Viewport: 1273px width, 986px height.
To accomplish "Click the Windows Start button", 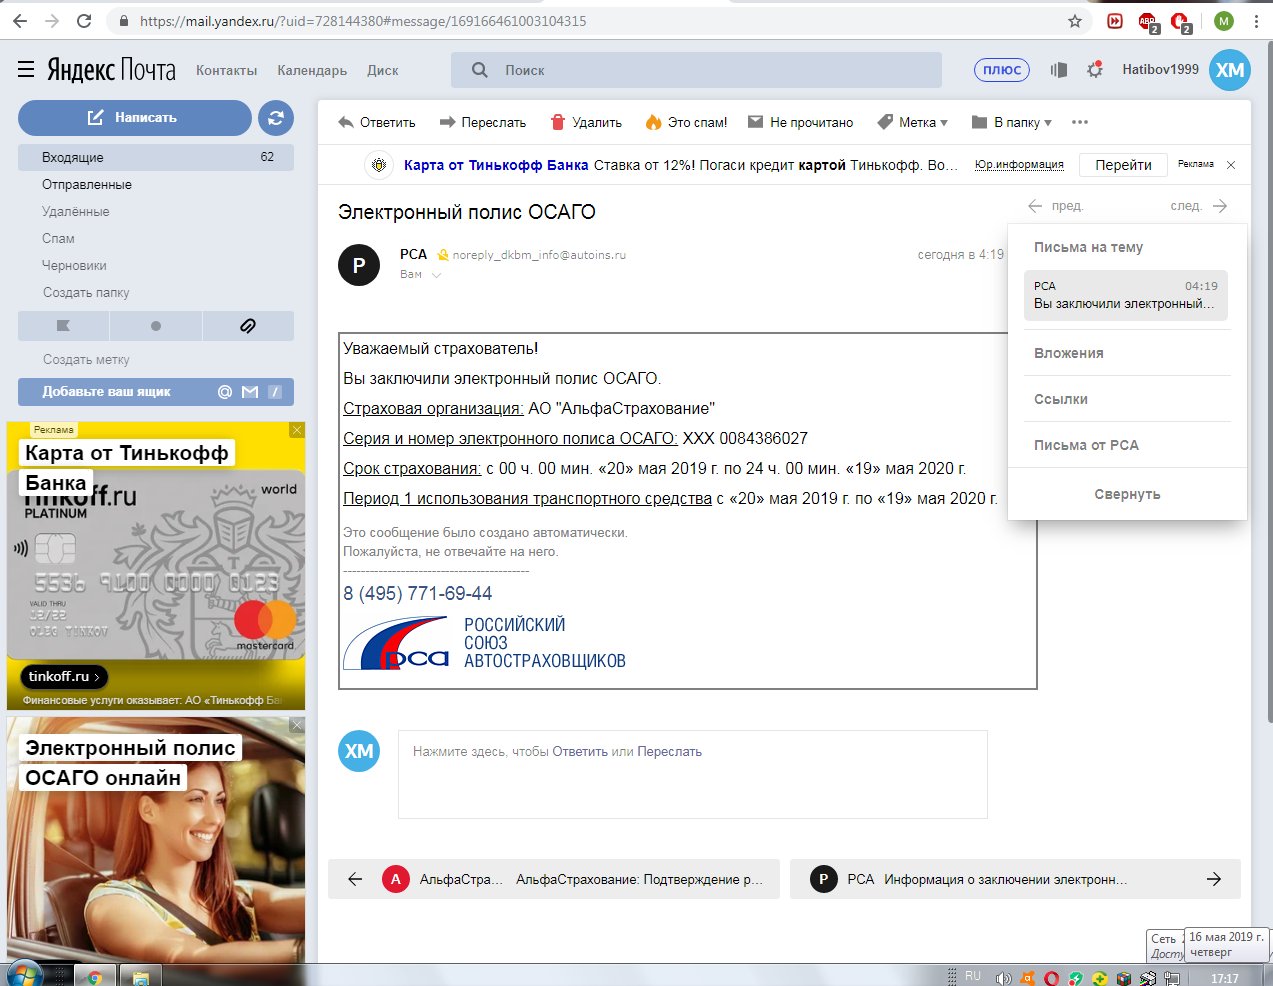I will [x=23, y=974].
